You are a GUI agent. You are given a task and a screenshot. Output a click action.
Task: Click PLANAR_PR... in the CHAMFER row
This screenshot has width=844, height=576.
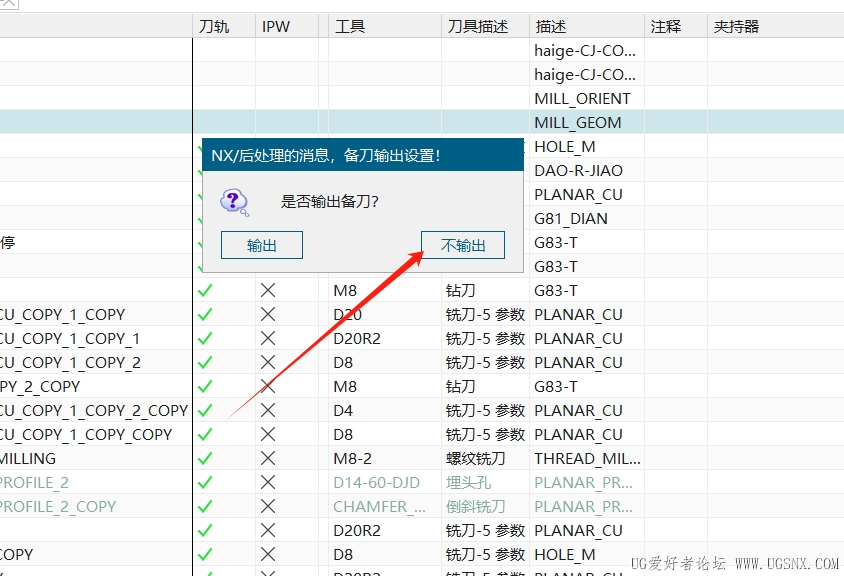click(x=583, y=507)
